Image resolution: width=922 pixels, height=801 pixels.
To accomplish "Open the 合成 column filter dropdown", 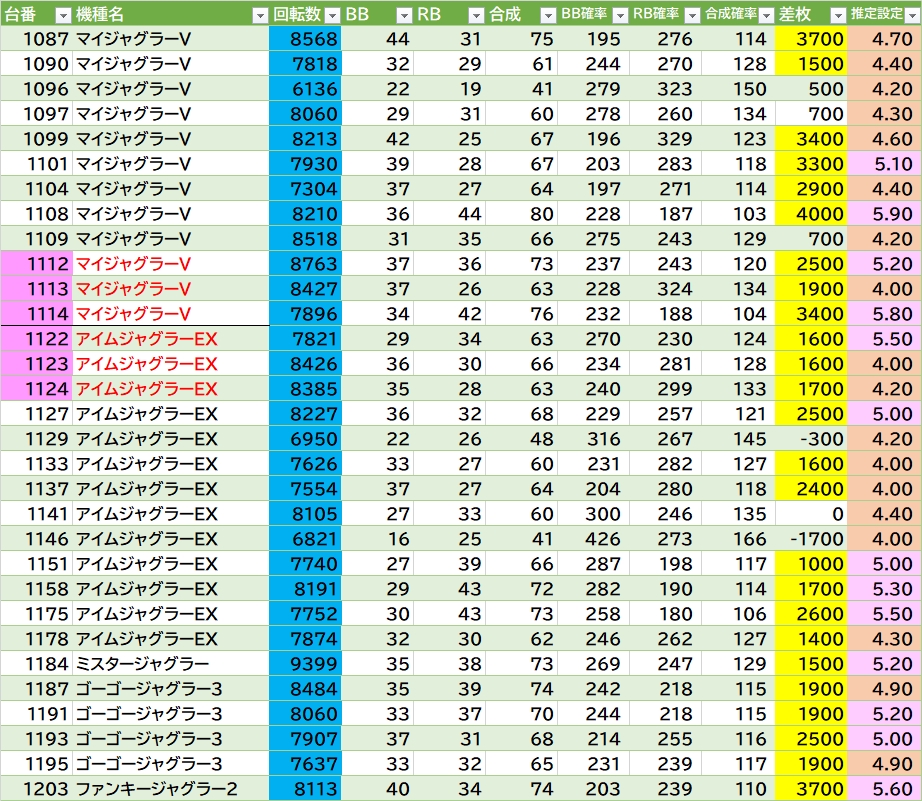I will click(547, 14).
